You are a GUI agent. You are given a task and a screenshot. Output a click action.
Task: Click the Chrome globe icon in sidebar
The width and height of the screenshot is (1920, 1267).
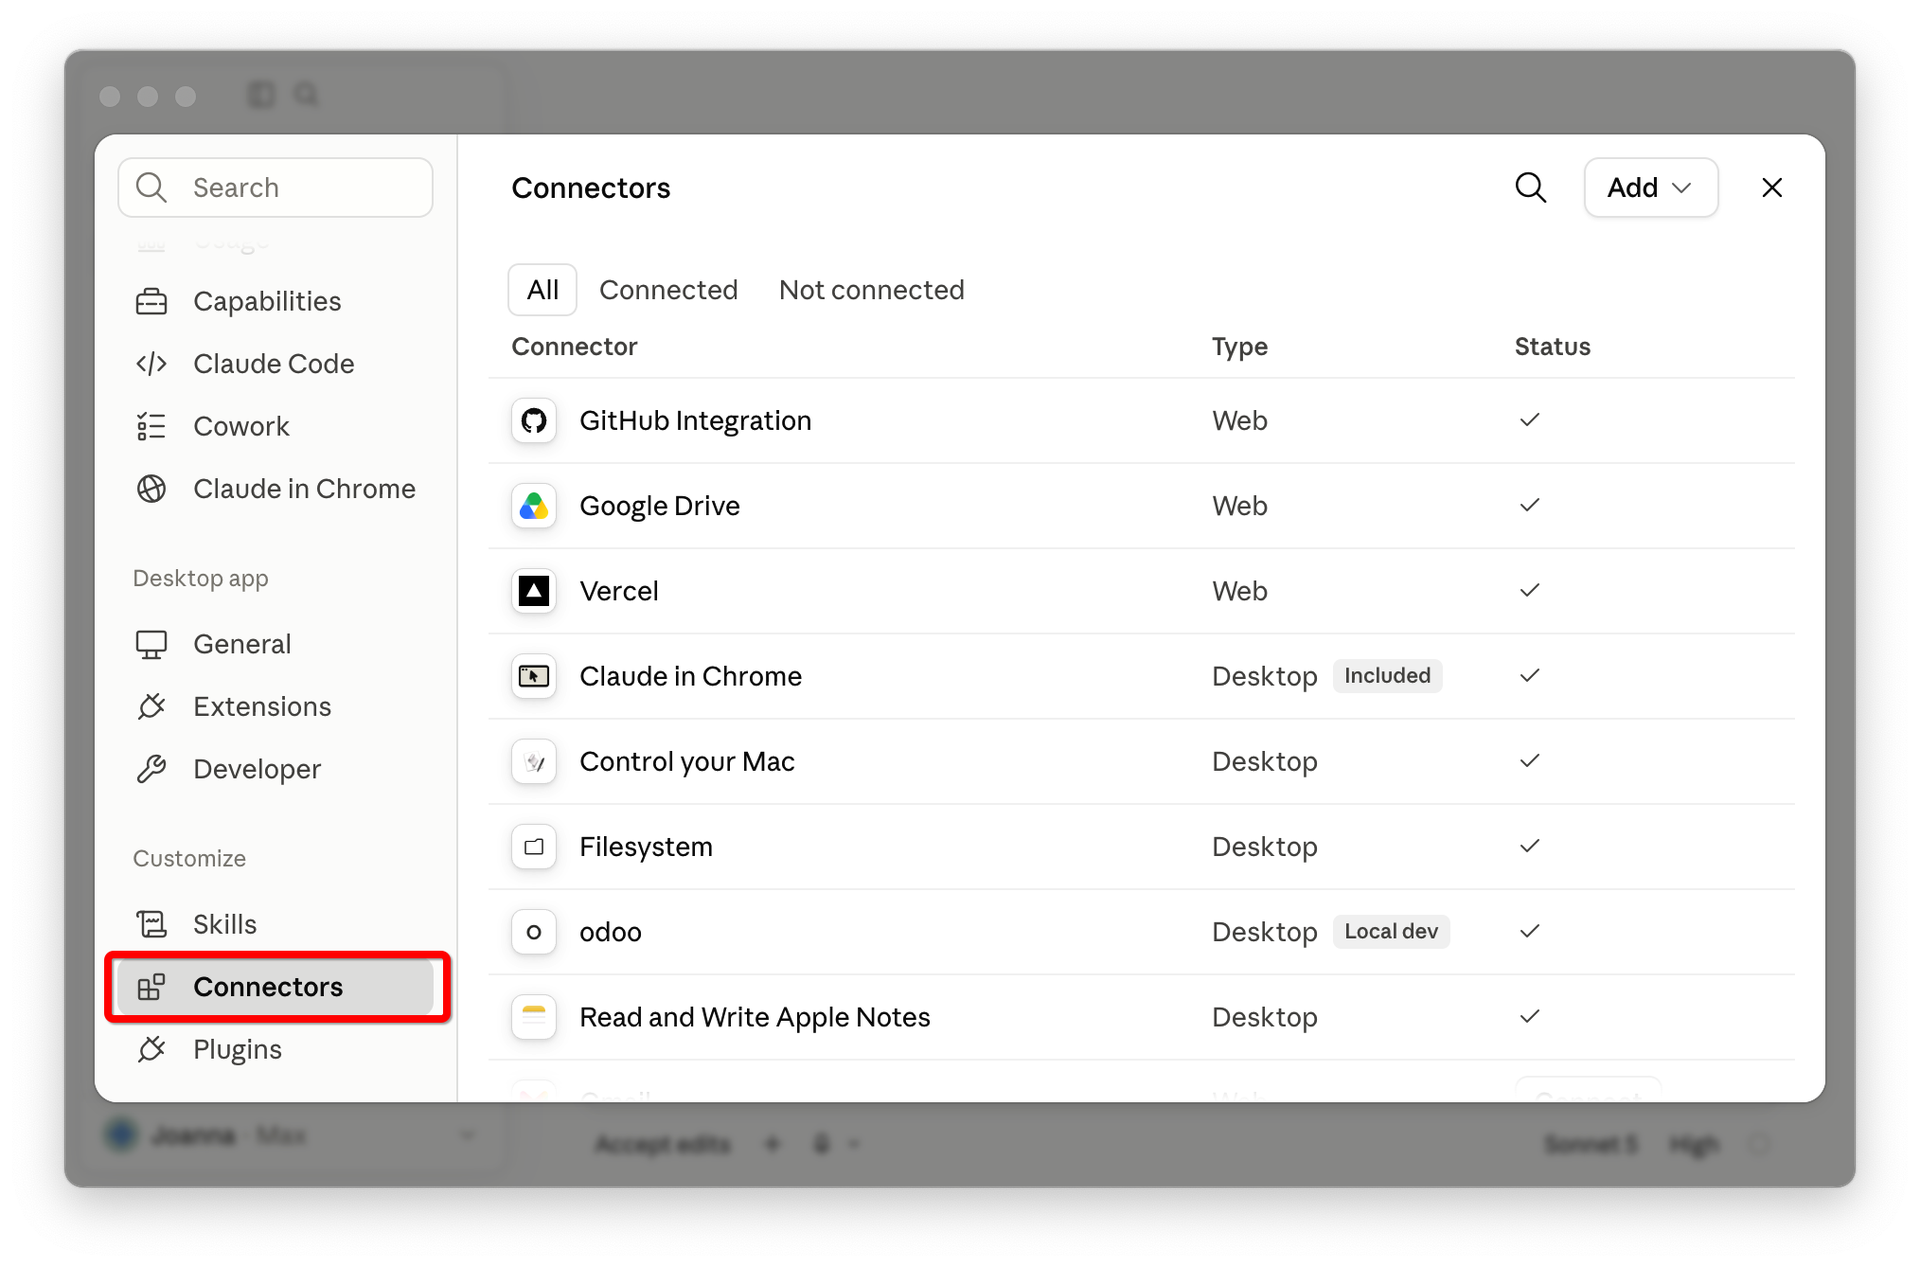(151, 489)
